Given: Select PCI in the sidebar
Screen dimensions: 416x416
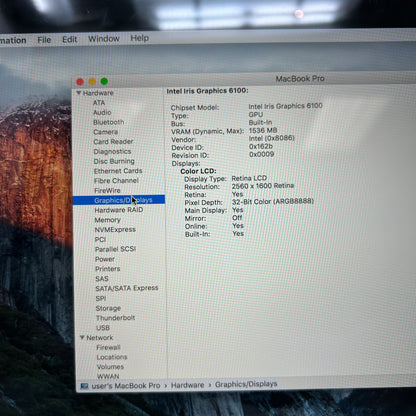Looking at the screenshot, I should [x=100, y=239].
